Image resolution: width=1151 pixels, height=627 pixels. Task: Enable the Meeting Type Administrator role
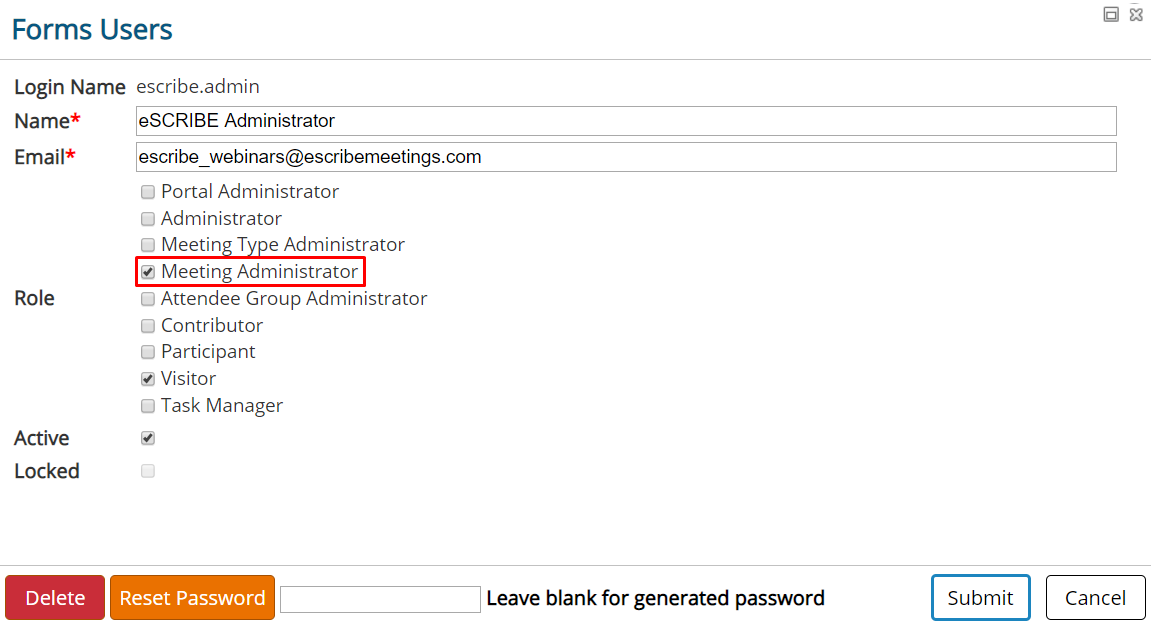coord(147,245)
